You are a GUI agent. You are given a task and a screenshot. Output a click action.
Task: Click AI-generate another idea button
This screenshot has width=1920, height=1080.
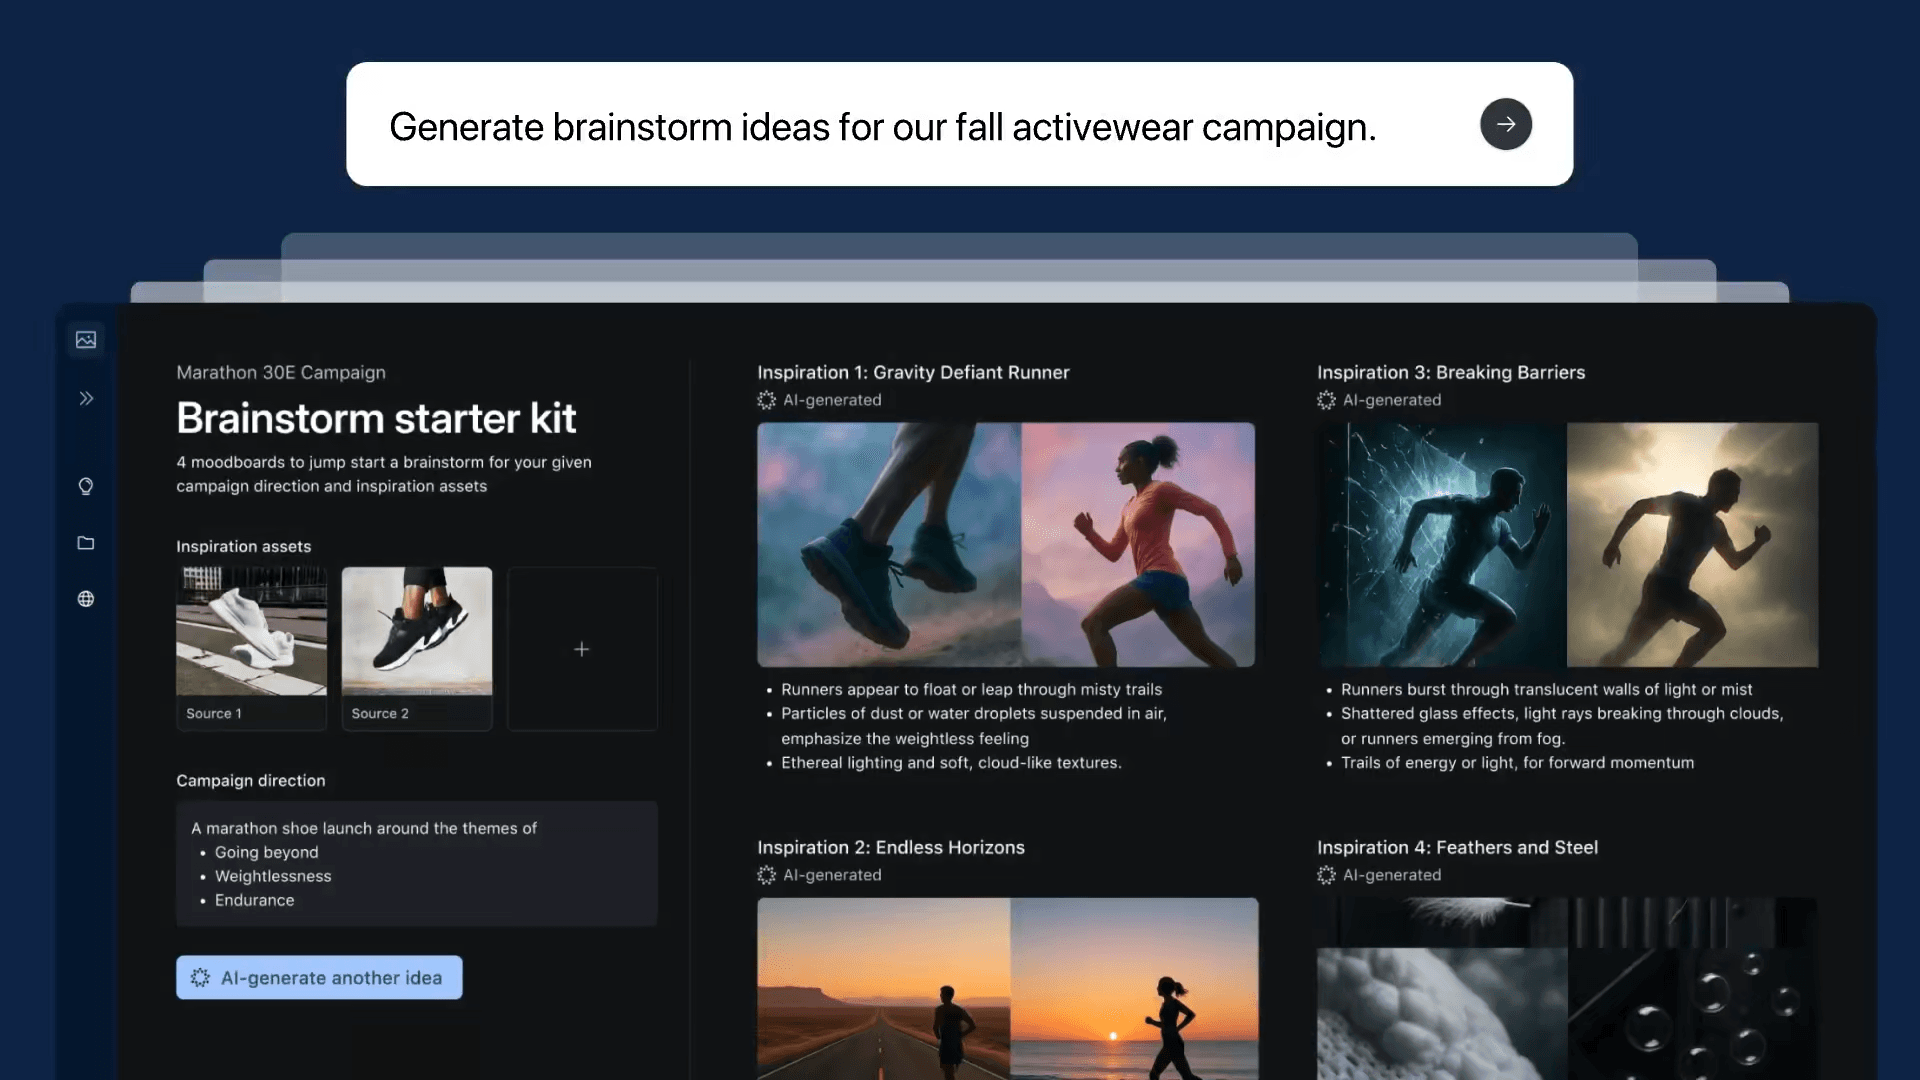click(x=319, y=977)
